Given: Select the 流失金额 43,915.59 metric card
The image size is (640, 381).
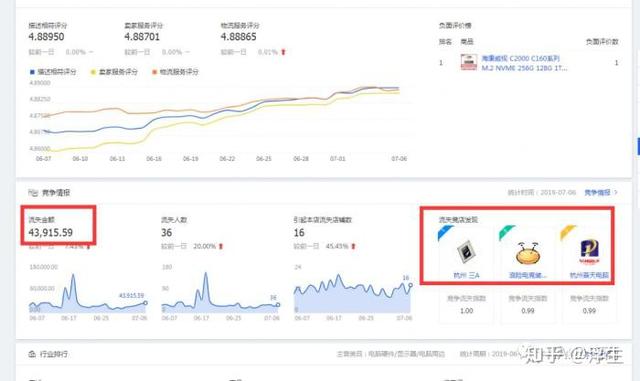Looking at the screenshot, I should tap(59, 226).
